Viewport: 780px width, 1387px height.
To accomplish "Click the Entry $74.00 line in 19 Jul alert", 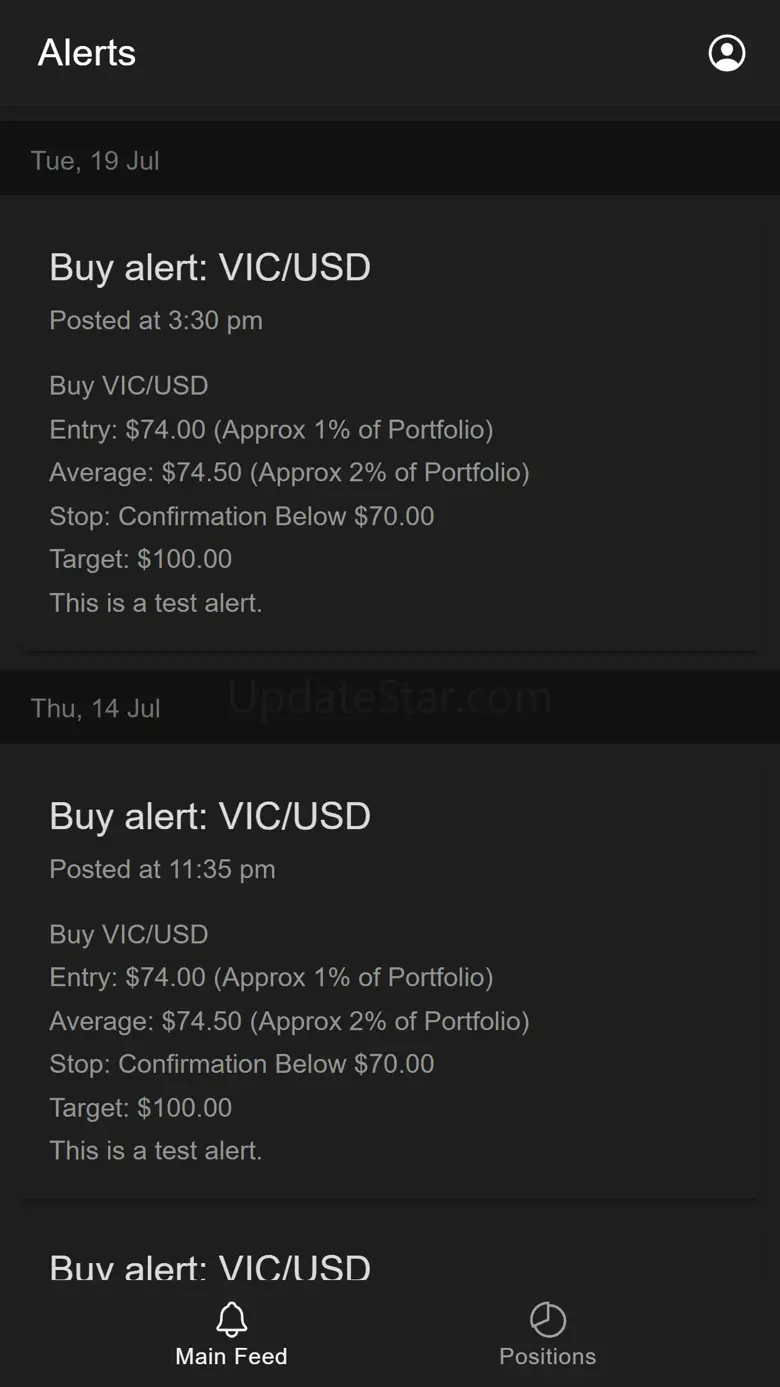I will [271, 430].
